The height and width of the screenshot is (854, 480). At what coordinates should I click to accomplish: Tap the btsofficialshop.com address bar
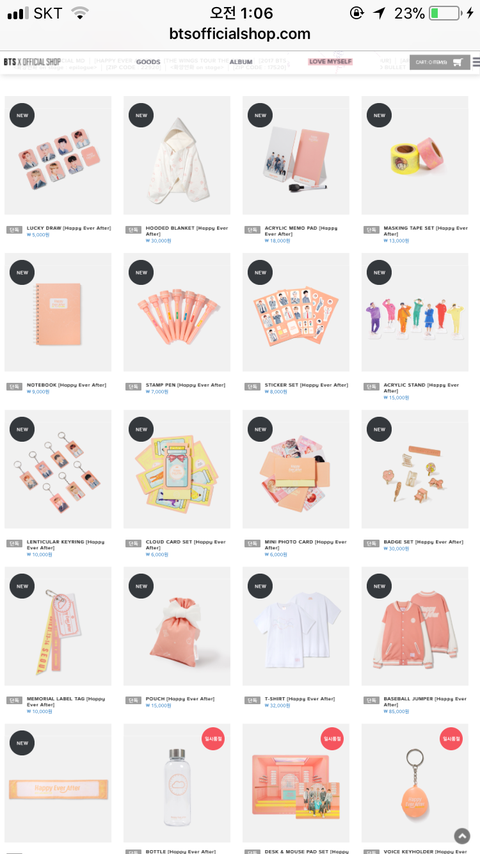pyautogui.click(x=240, y=34)
